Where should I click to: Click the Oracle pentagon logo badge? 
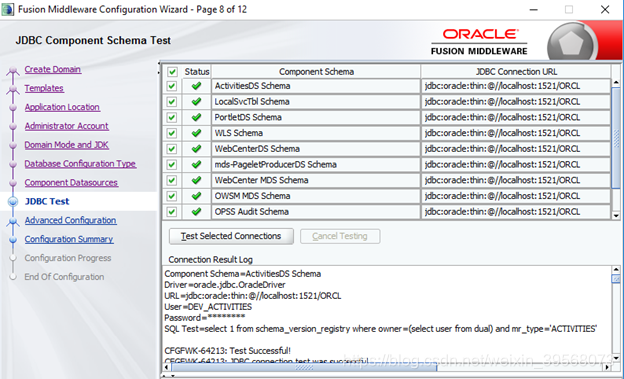tap(571, 43)
